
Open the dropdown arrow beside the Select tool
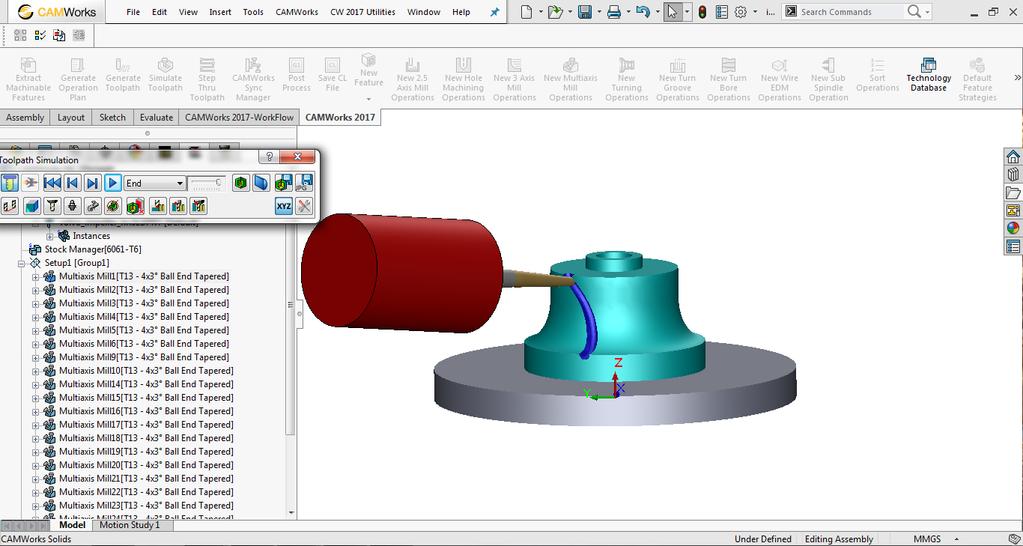(686, 12)
